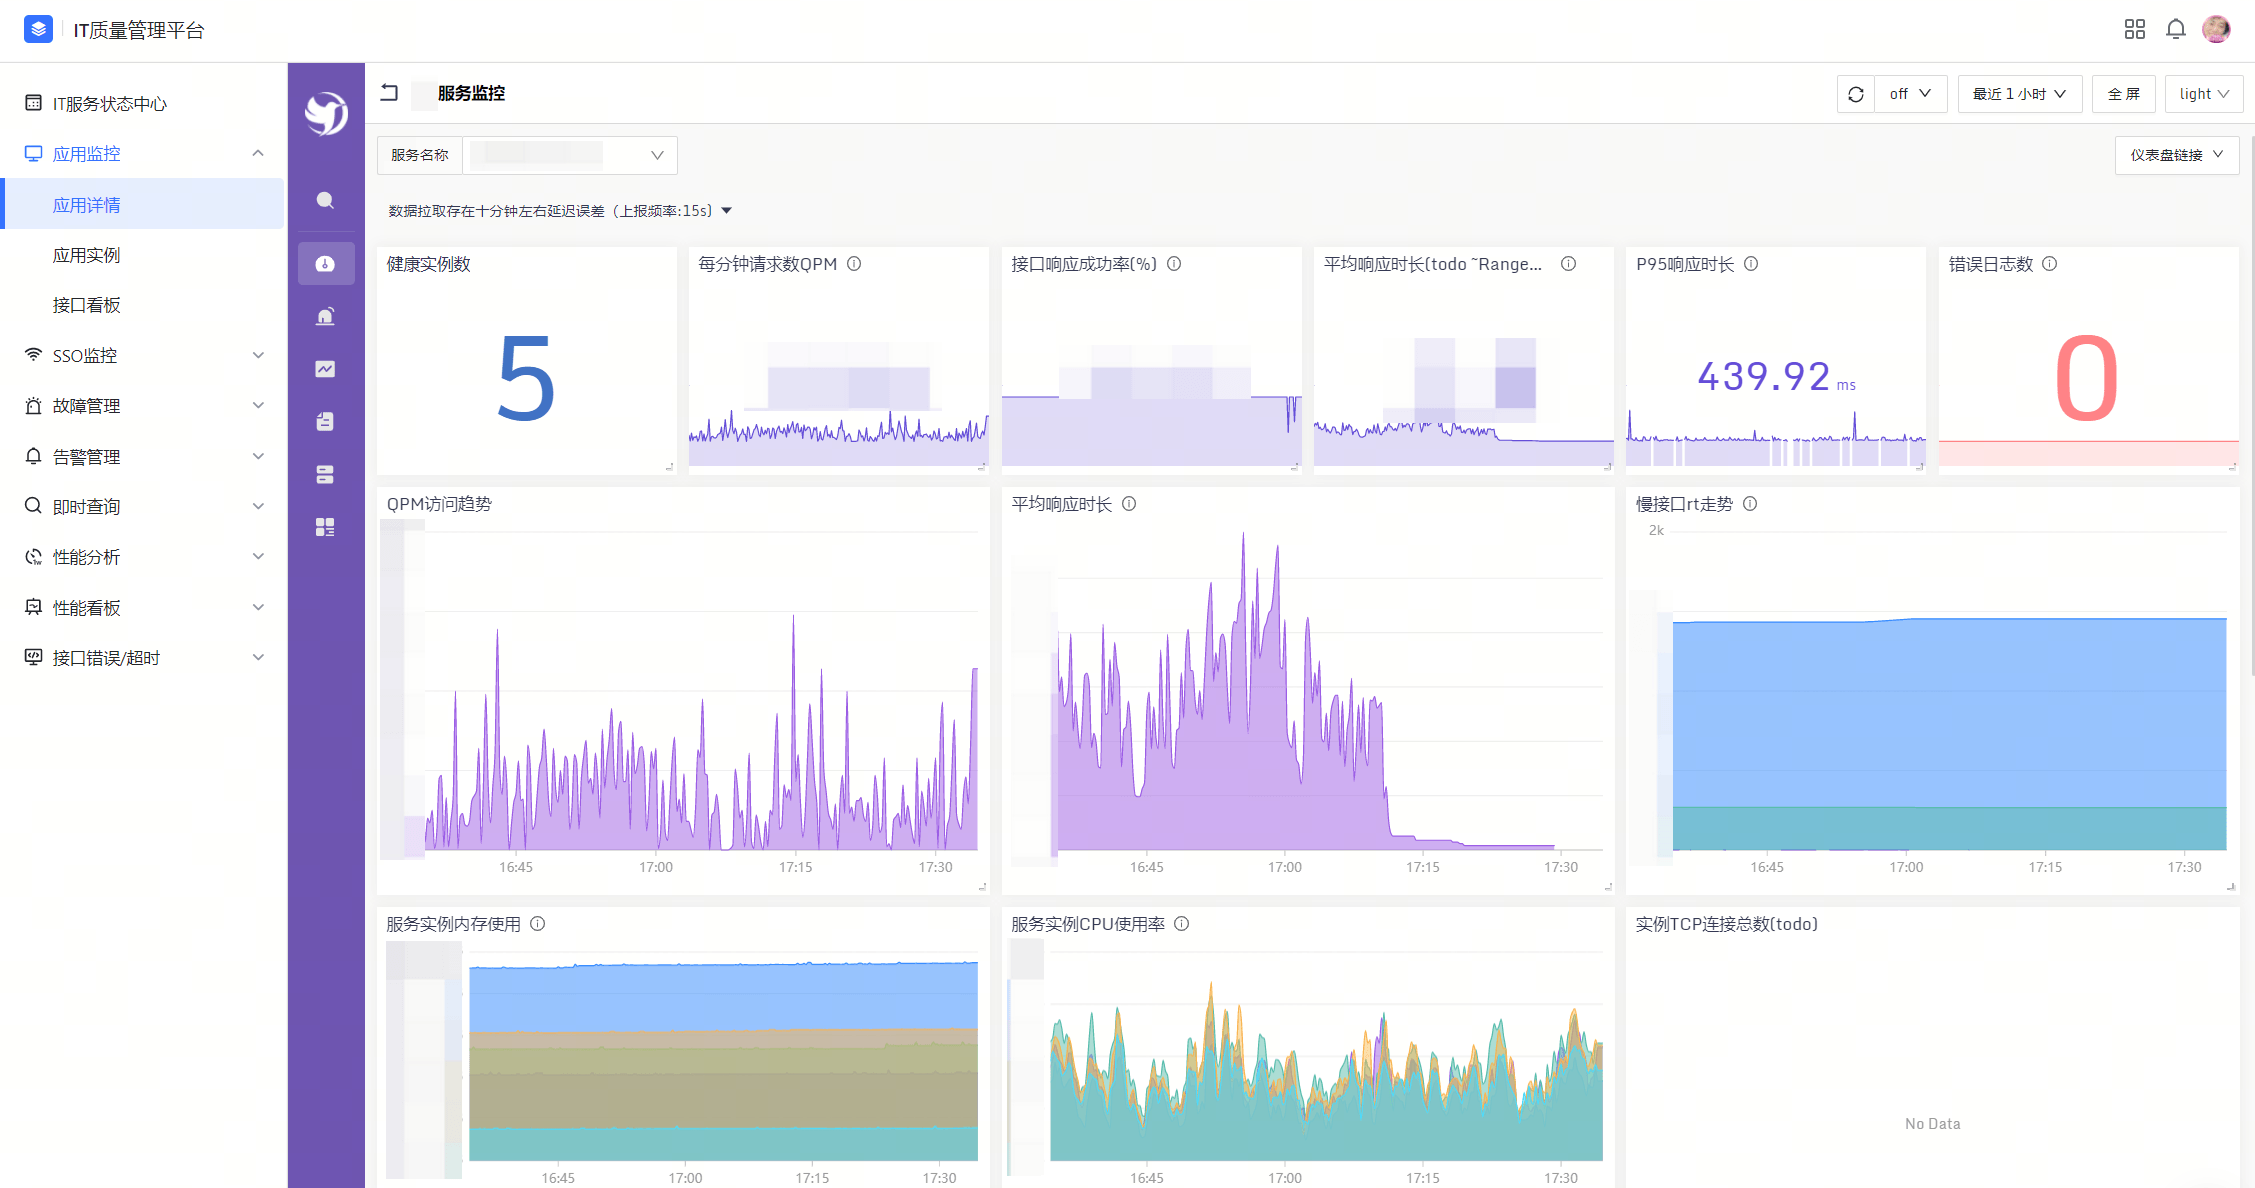Click the SSO监控 wifi icon
Viewport: 2255px width, 1188px height.
coord(33,355)
